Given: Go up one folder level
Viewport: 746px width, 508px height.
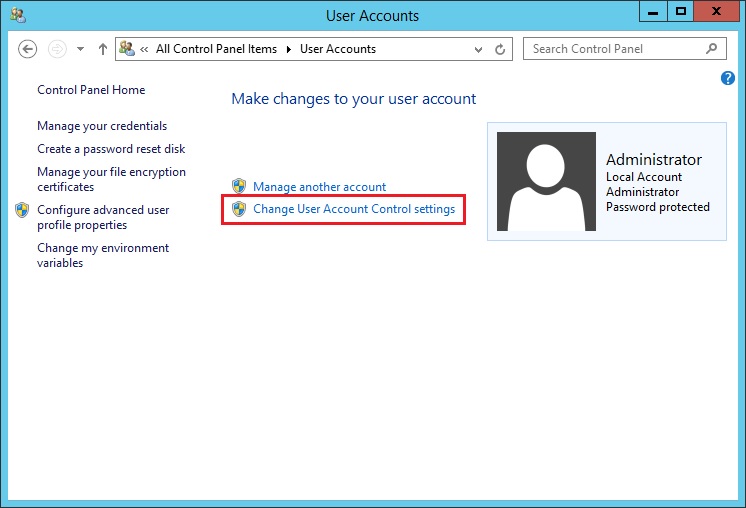Looking at the screenshot, I should (103, 49).
